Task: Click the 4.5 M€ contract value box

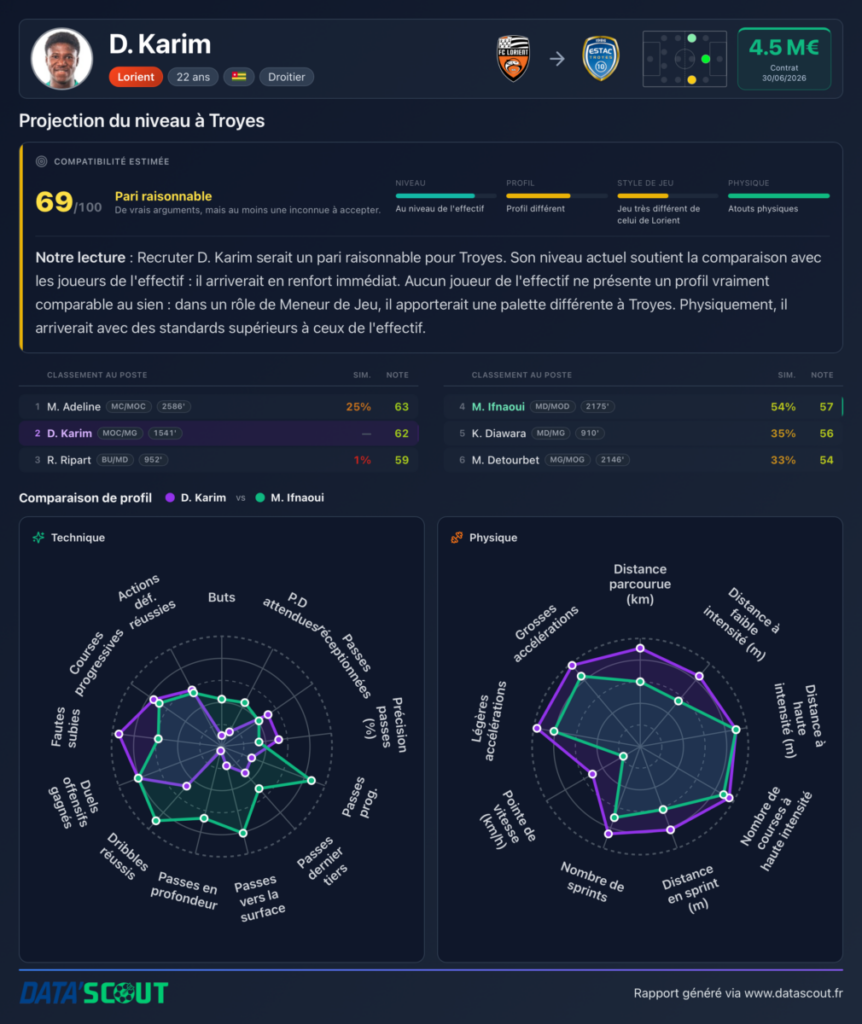Action: point(784,58)
